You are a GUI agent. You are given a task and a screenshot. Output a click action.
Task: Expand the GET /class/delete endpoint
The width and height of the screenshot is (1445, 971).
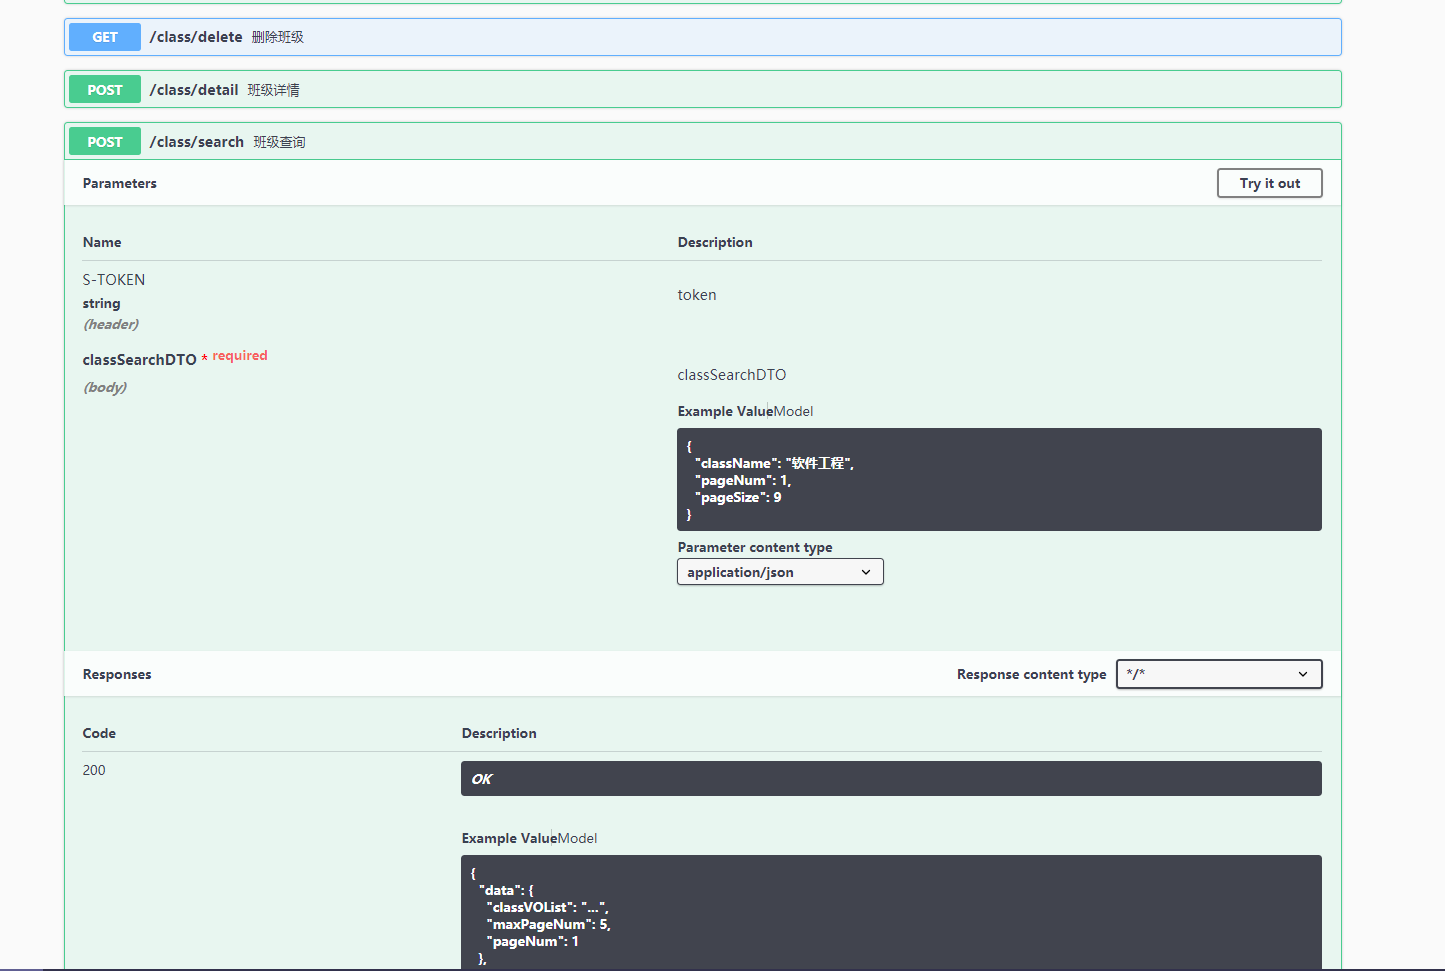pyautogui.click(x=700, y=37)
